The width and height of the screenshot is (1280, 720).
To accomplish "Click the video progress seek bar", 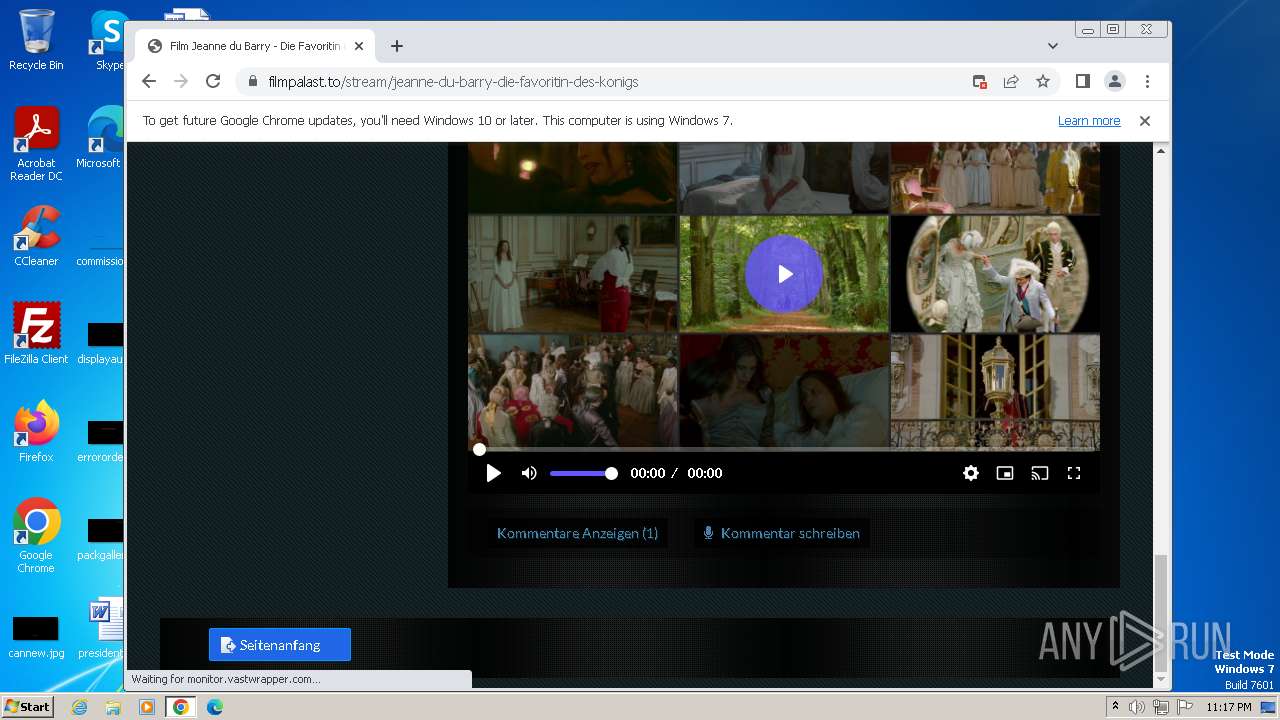I will (x=784, y=449).
